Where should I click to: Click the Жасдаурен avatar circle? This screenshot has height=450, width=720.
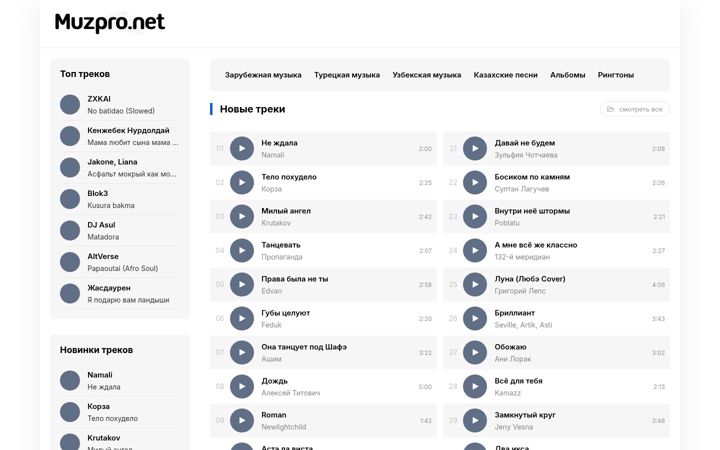coord(70,293)
